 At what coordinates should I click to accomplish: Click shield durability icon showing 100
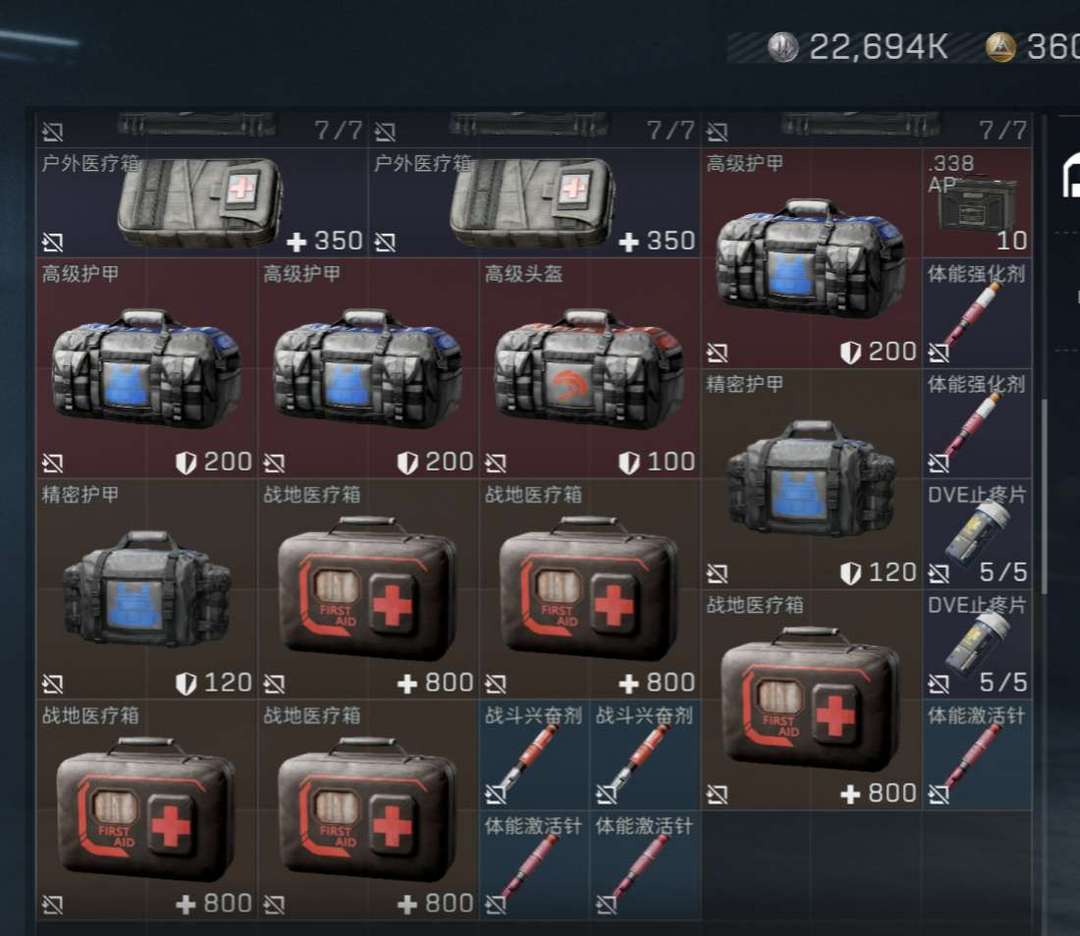[x=629, y=463]
